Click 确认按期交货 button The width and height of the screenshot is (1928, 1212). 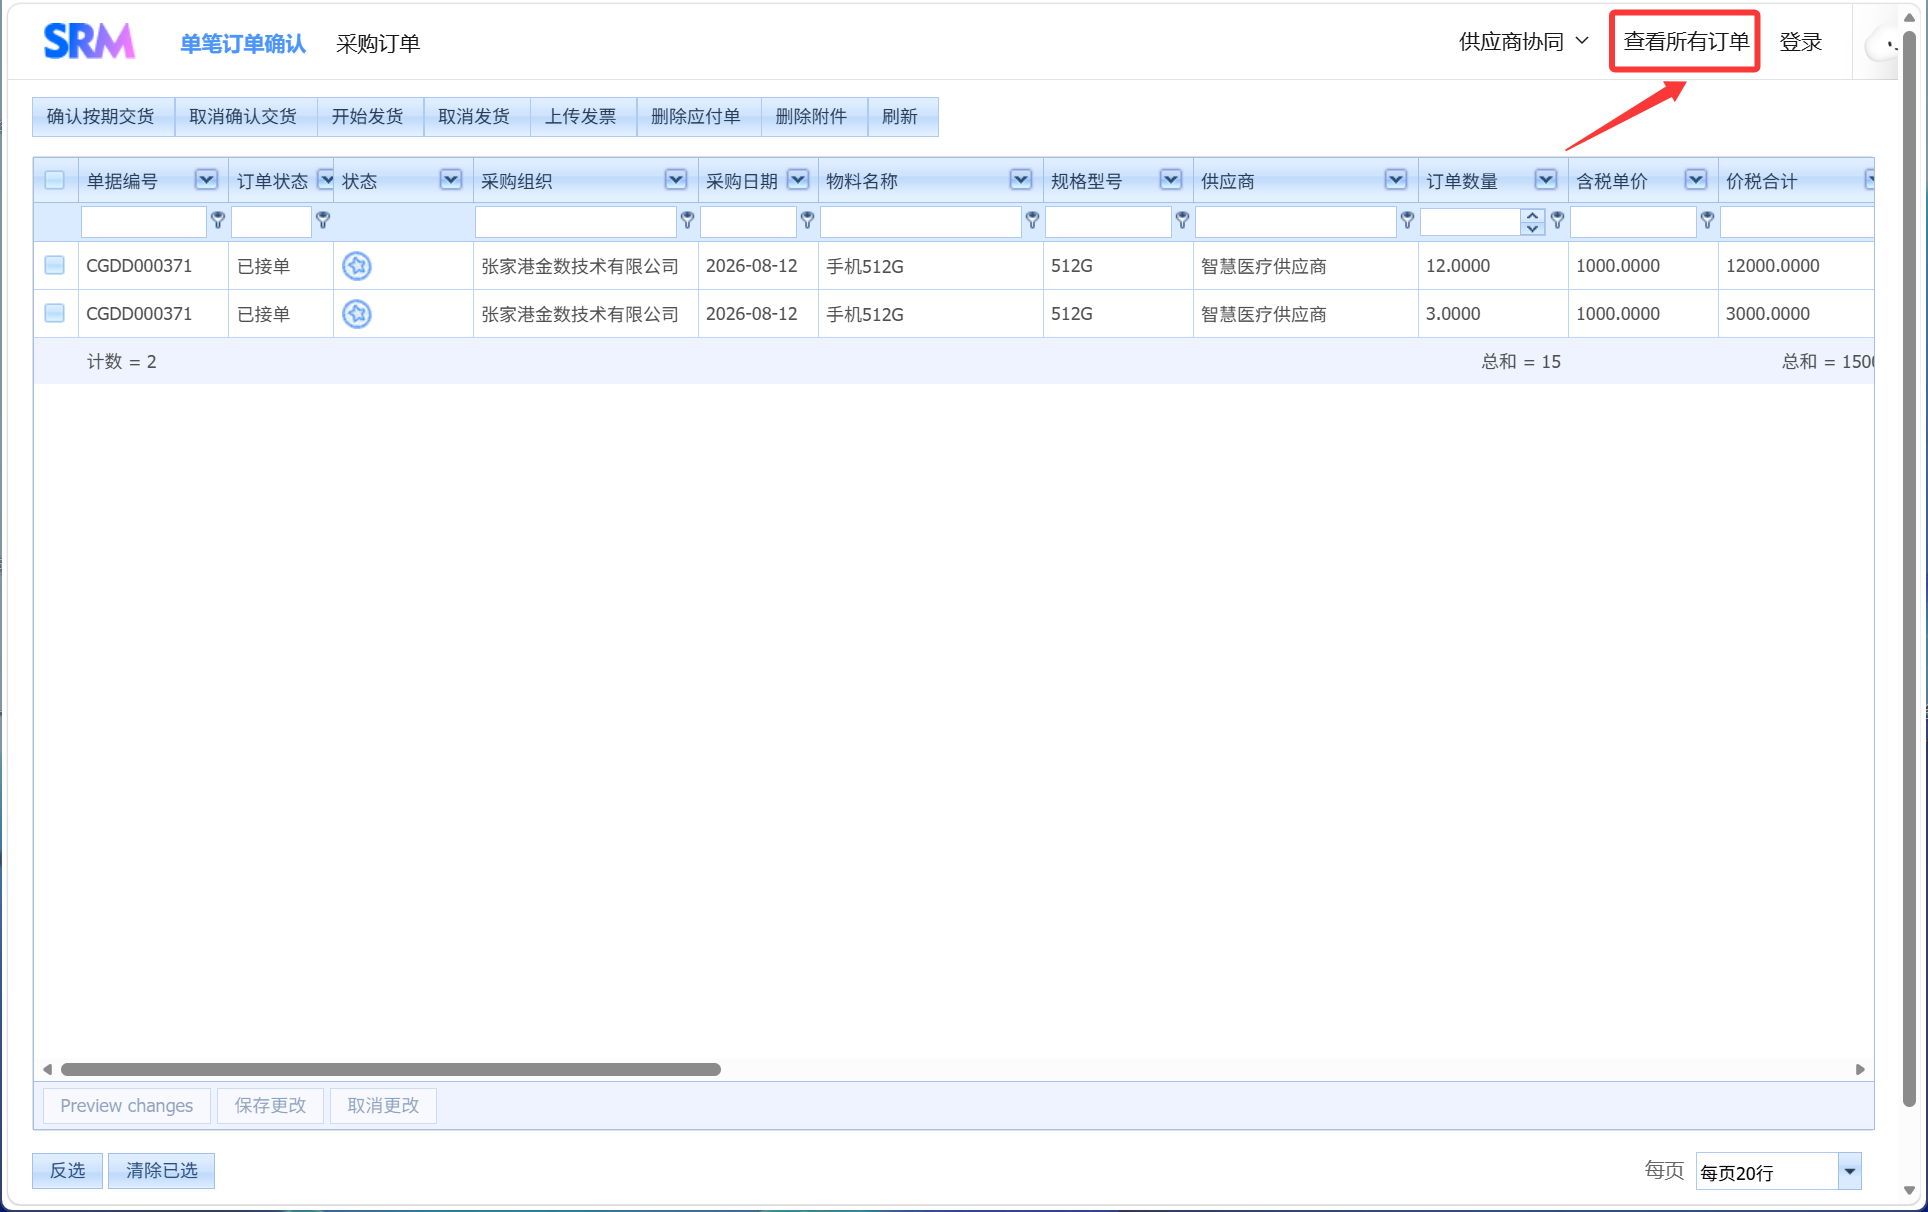coord(102,117)
